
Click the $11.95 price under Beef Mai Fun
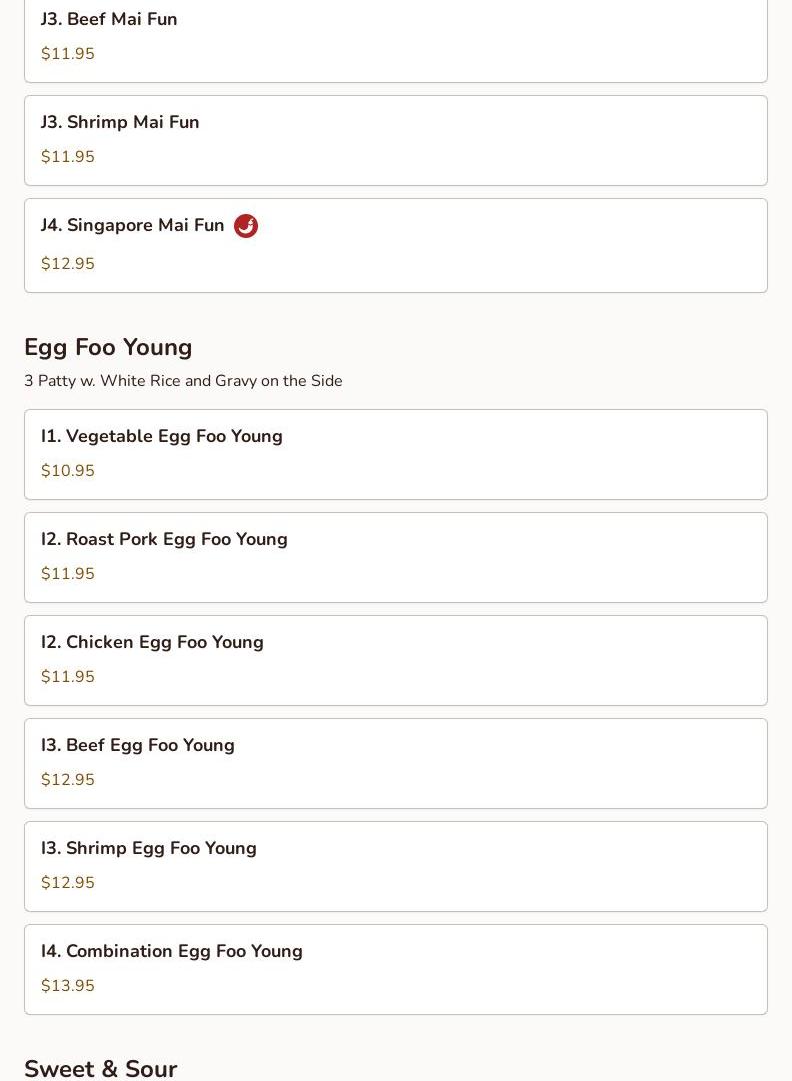pos(68,54)
